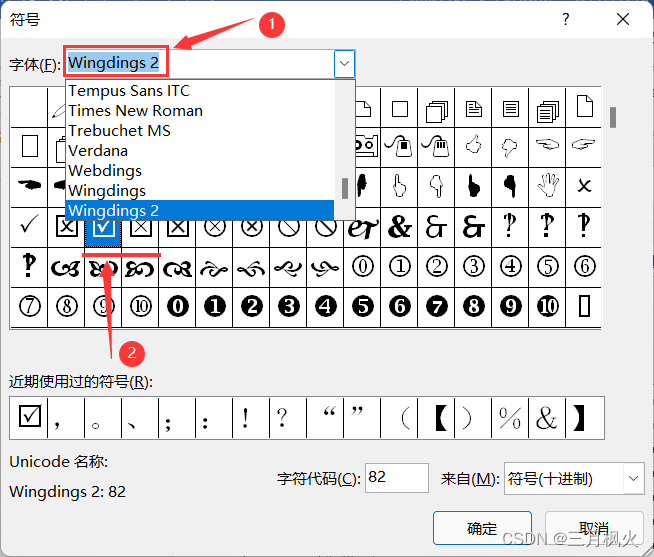This screenshot has width=654, height=557.
Task: Click the 取消 cancel button
Action: 594,528
